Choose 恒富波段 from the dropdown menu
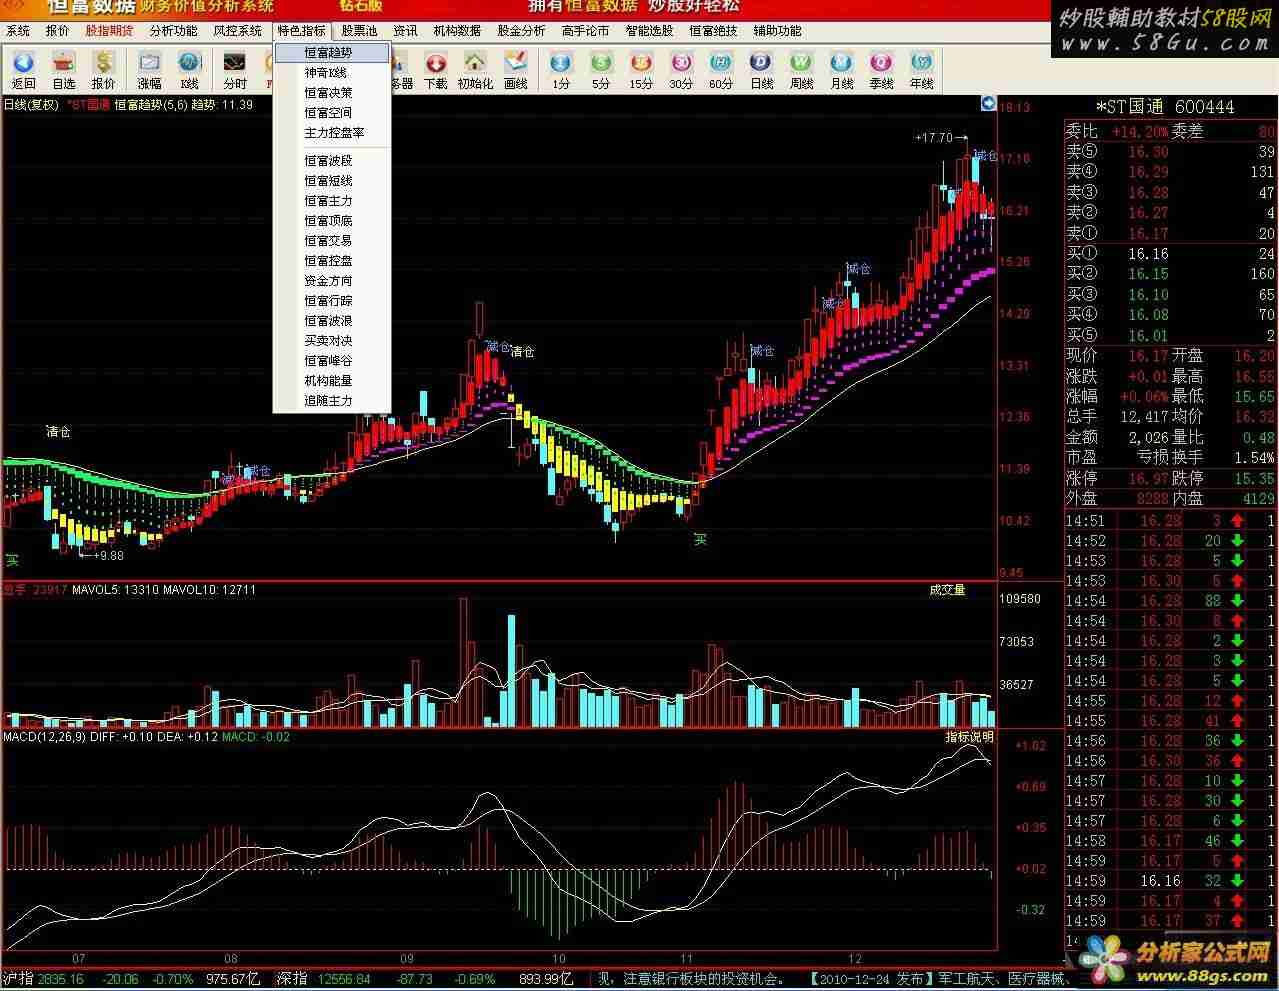 click(x=332, y=161)
